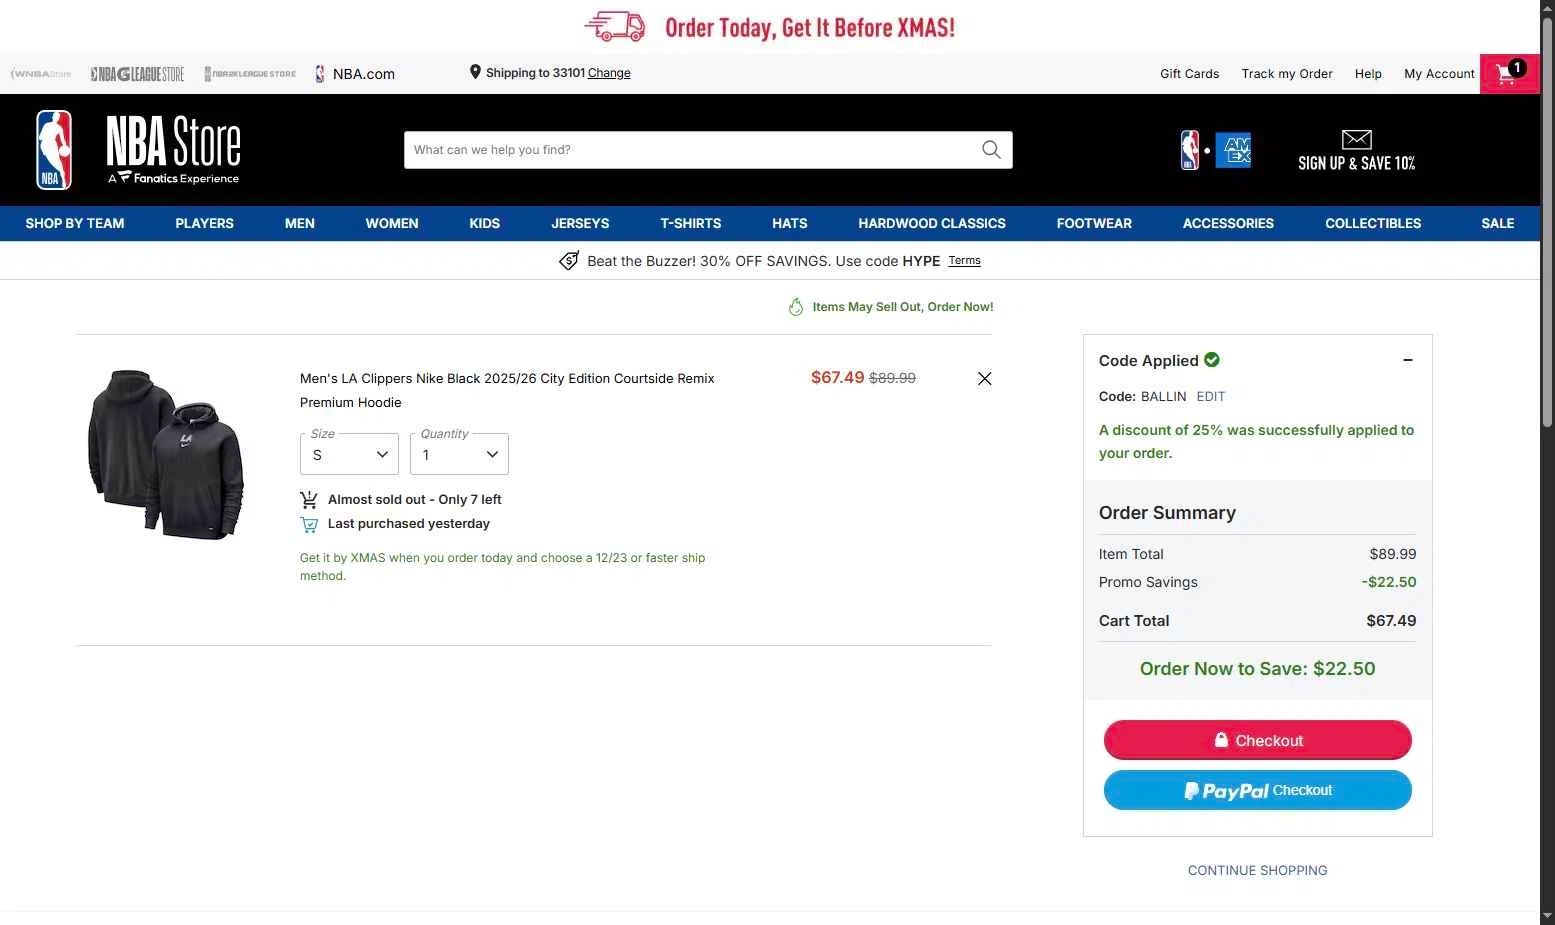Screen dimensions: 1555x925
Task: Open Gift Cards link
Action: coord(1190,74)
